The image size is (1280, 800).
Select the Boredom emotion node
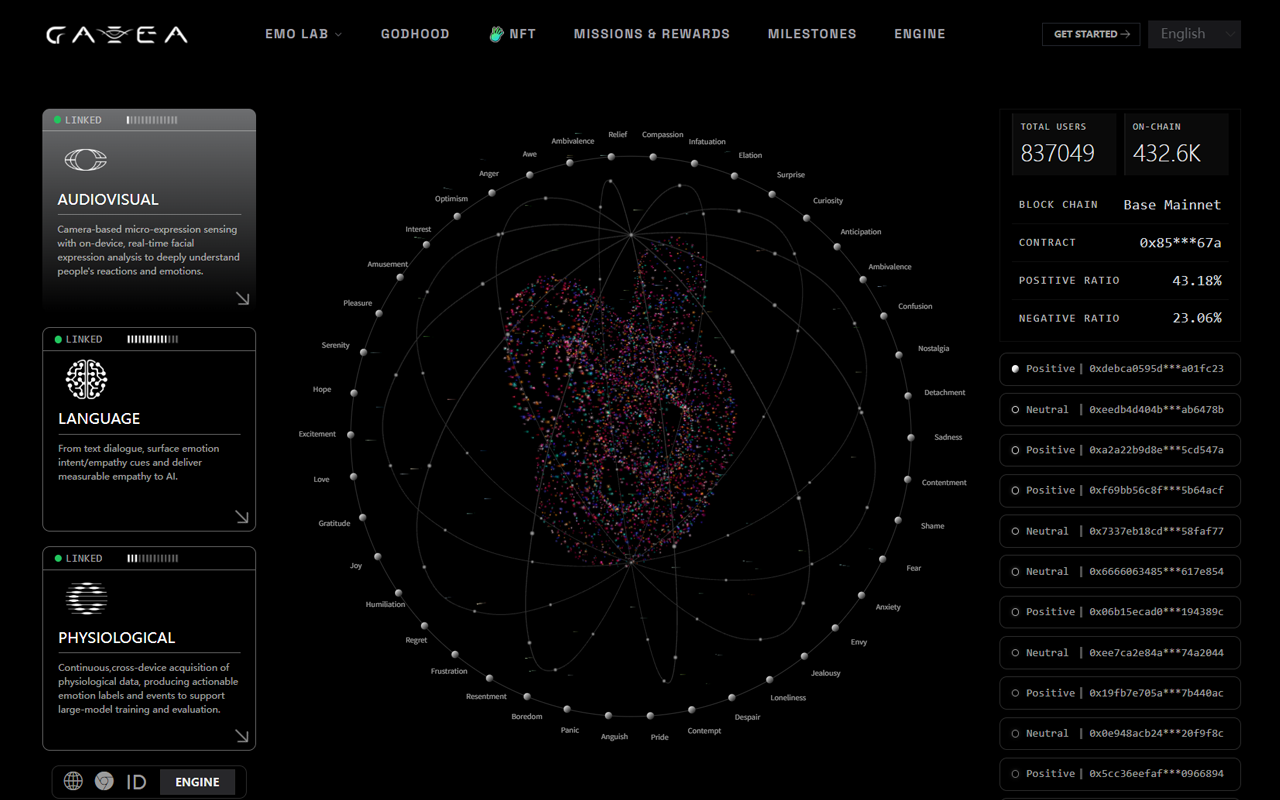coord(528,696)
